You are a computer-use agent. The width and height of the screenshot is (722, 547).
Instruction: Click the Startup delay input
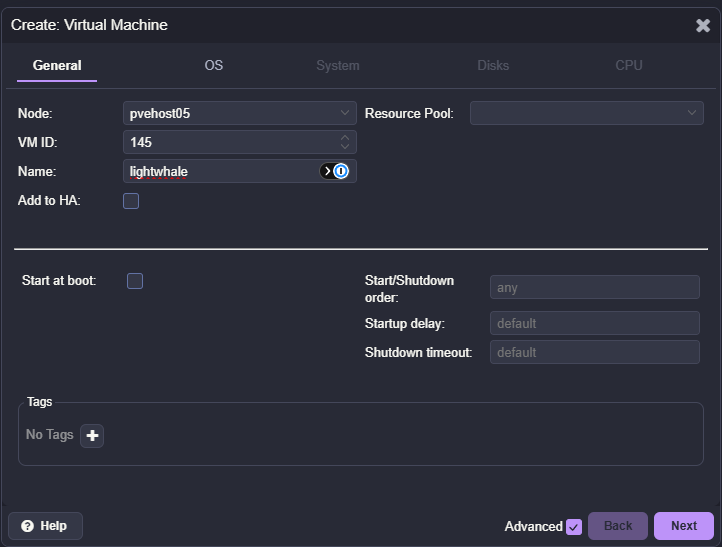pos(594,323)
